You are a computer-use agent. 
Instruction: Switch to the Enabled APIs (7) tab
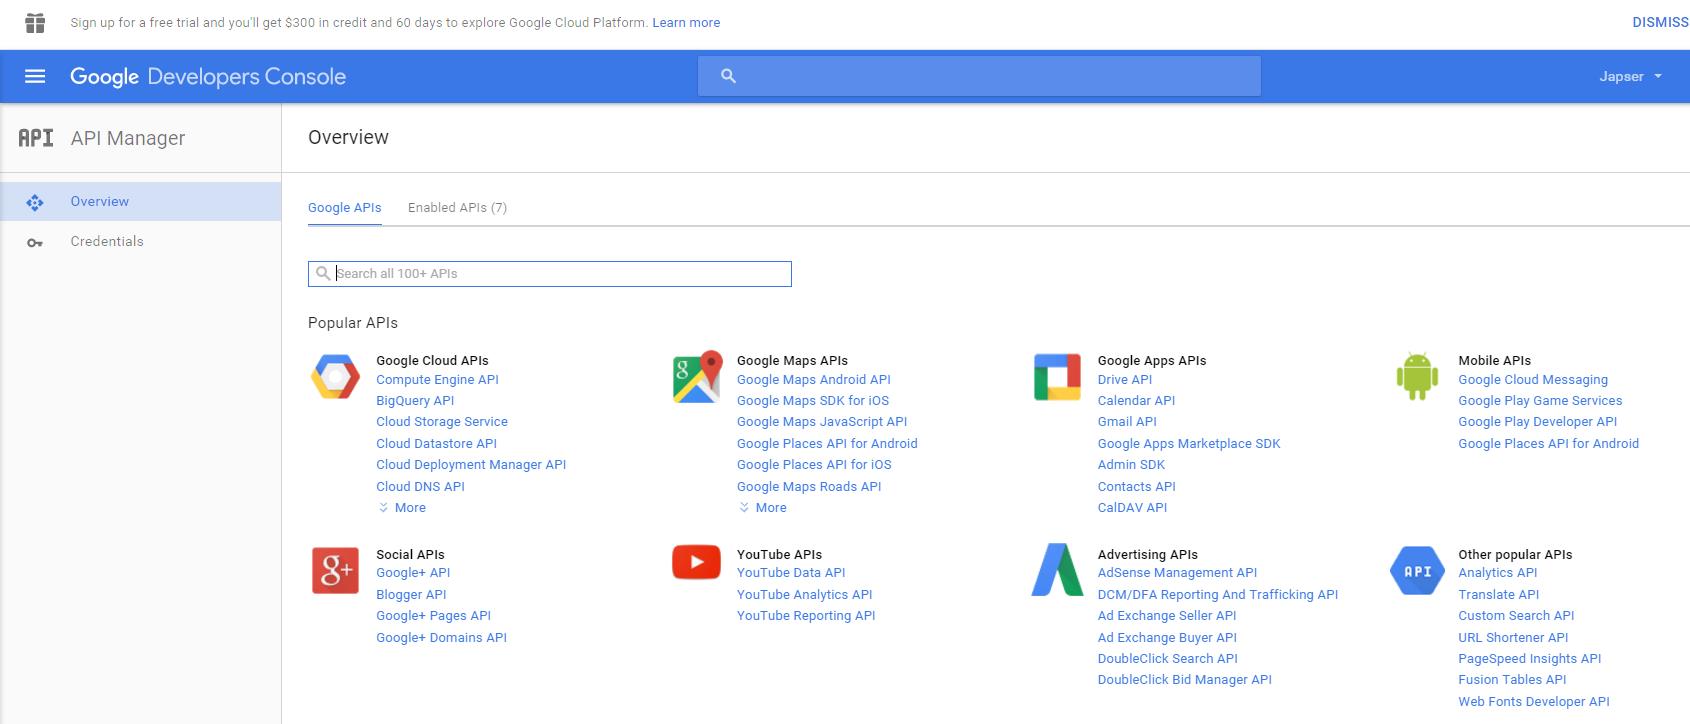click(x=457, y=208)
